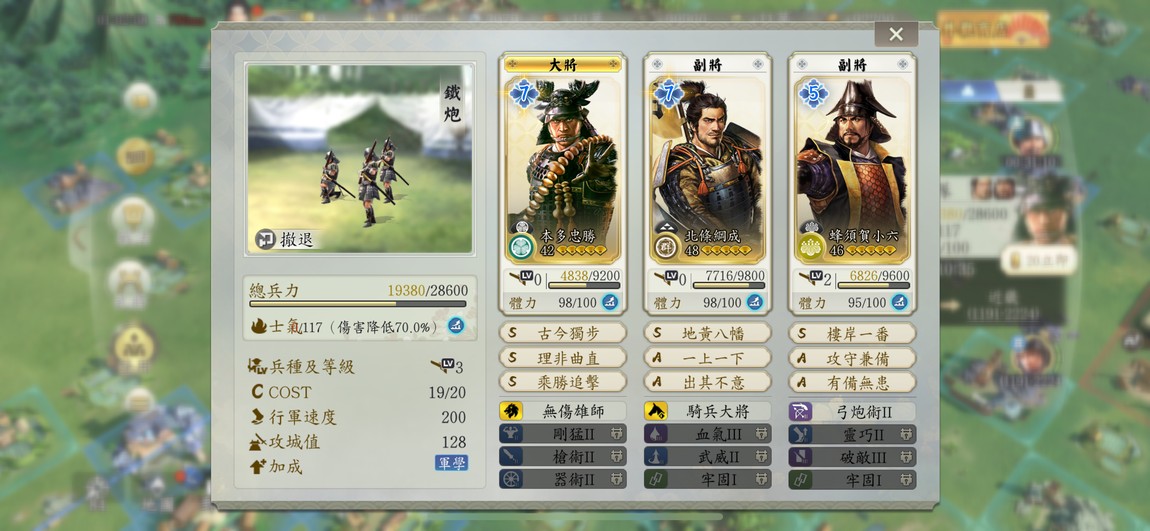
Task: Select the 破敵III trait row
Action: tap(852, 456)
